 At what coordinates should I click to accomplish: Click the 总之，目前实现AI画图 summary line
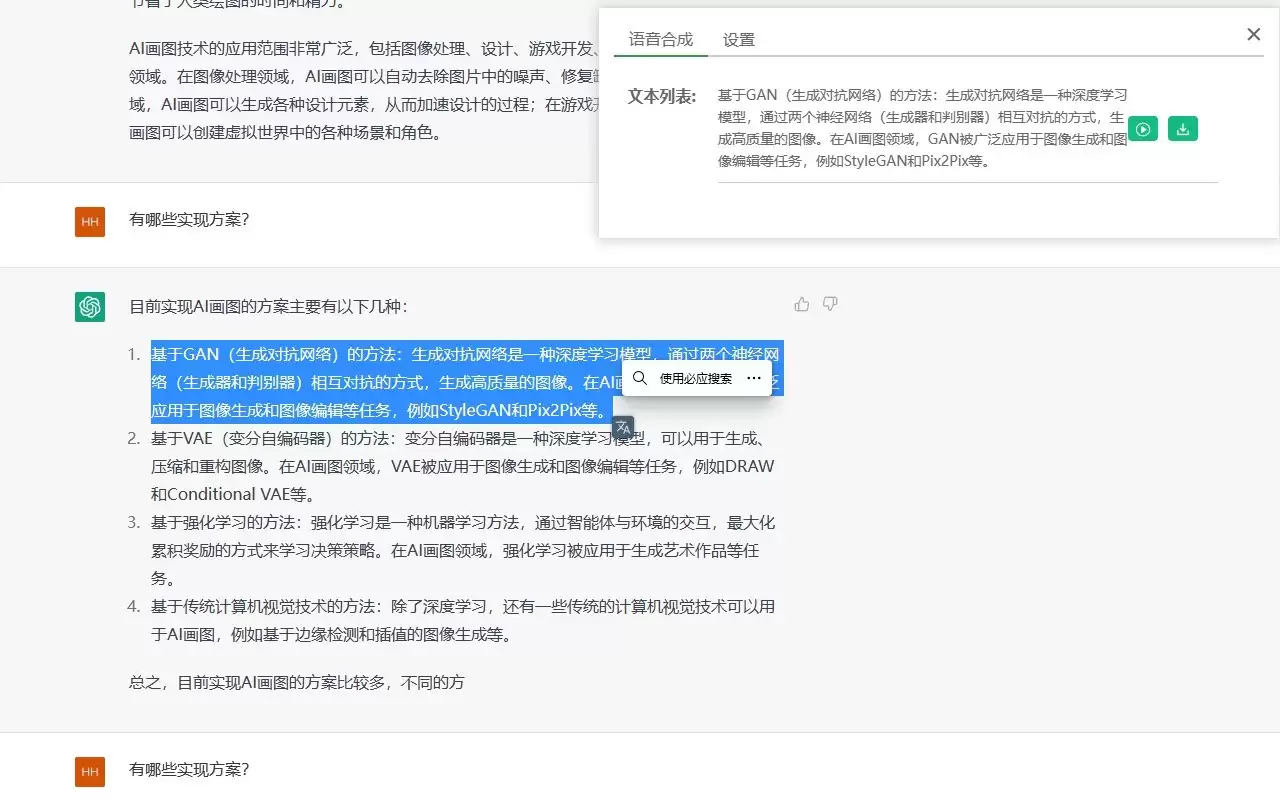297,683
